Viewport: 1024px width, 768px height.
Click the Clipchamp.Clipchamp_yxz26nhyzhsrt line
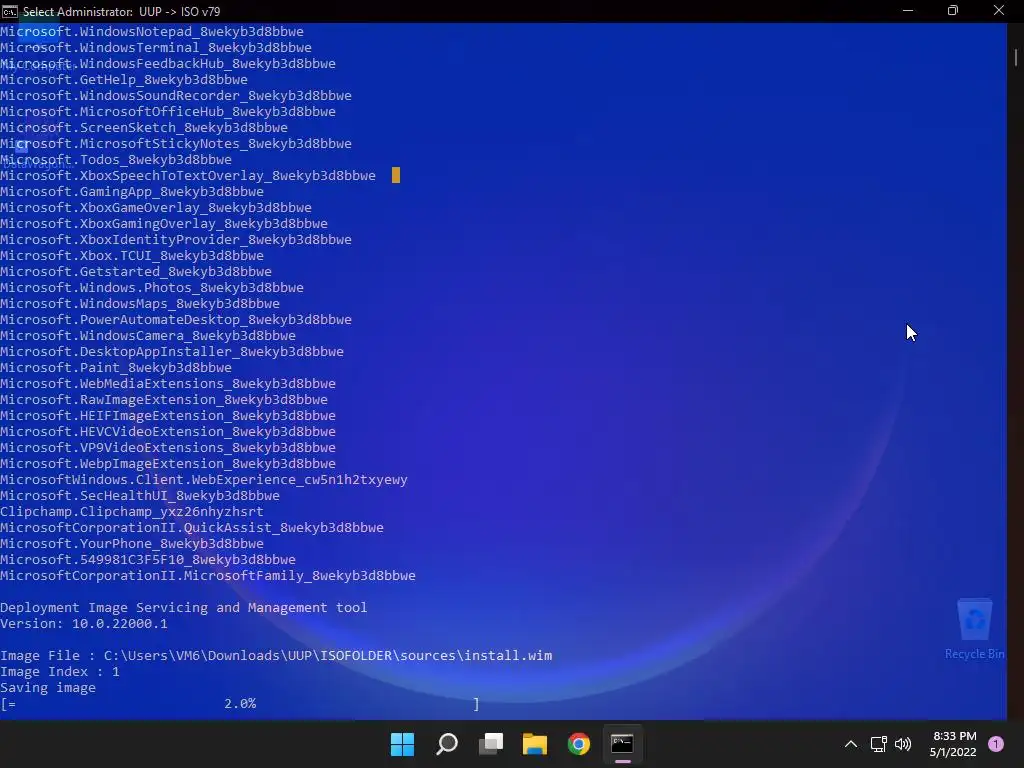click(x=132, y=511)
